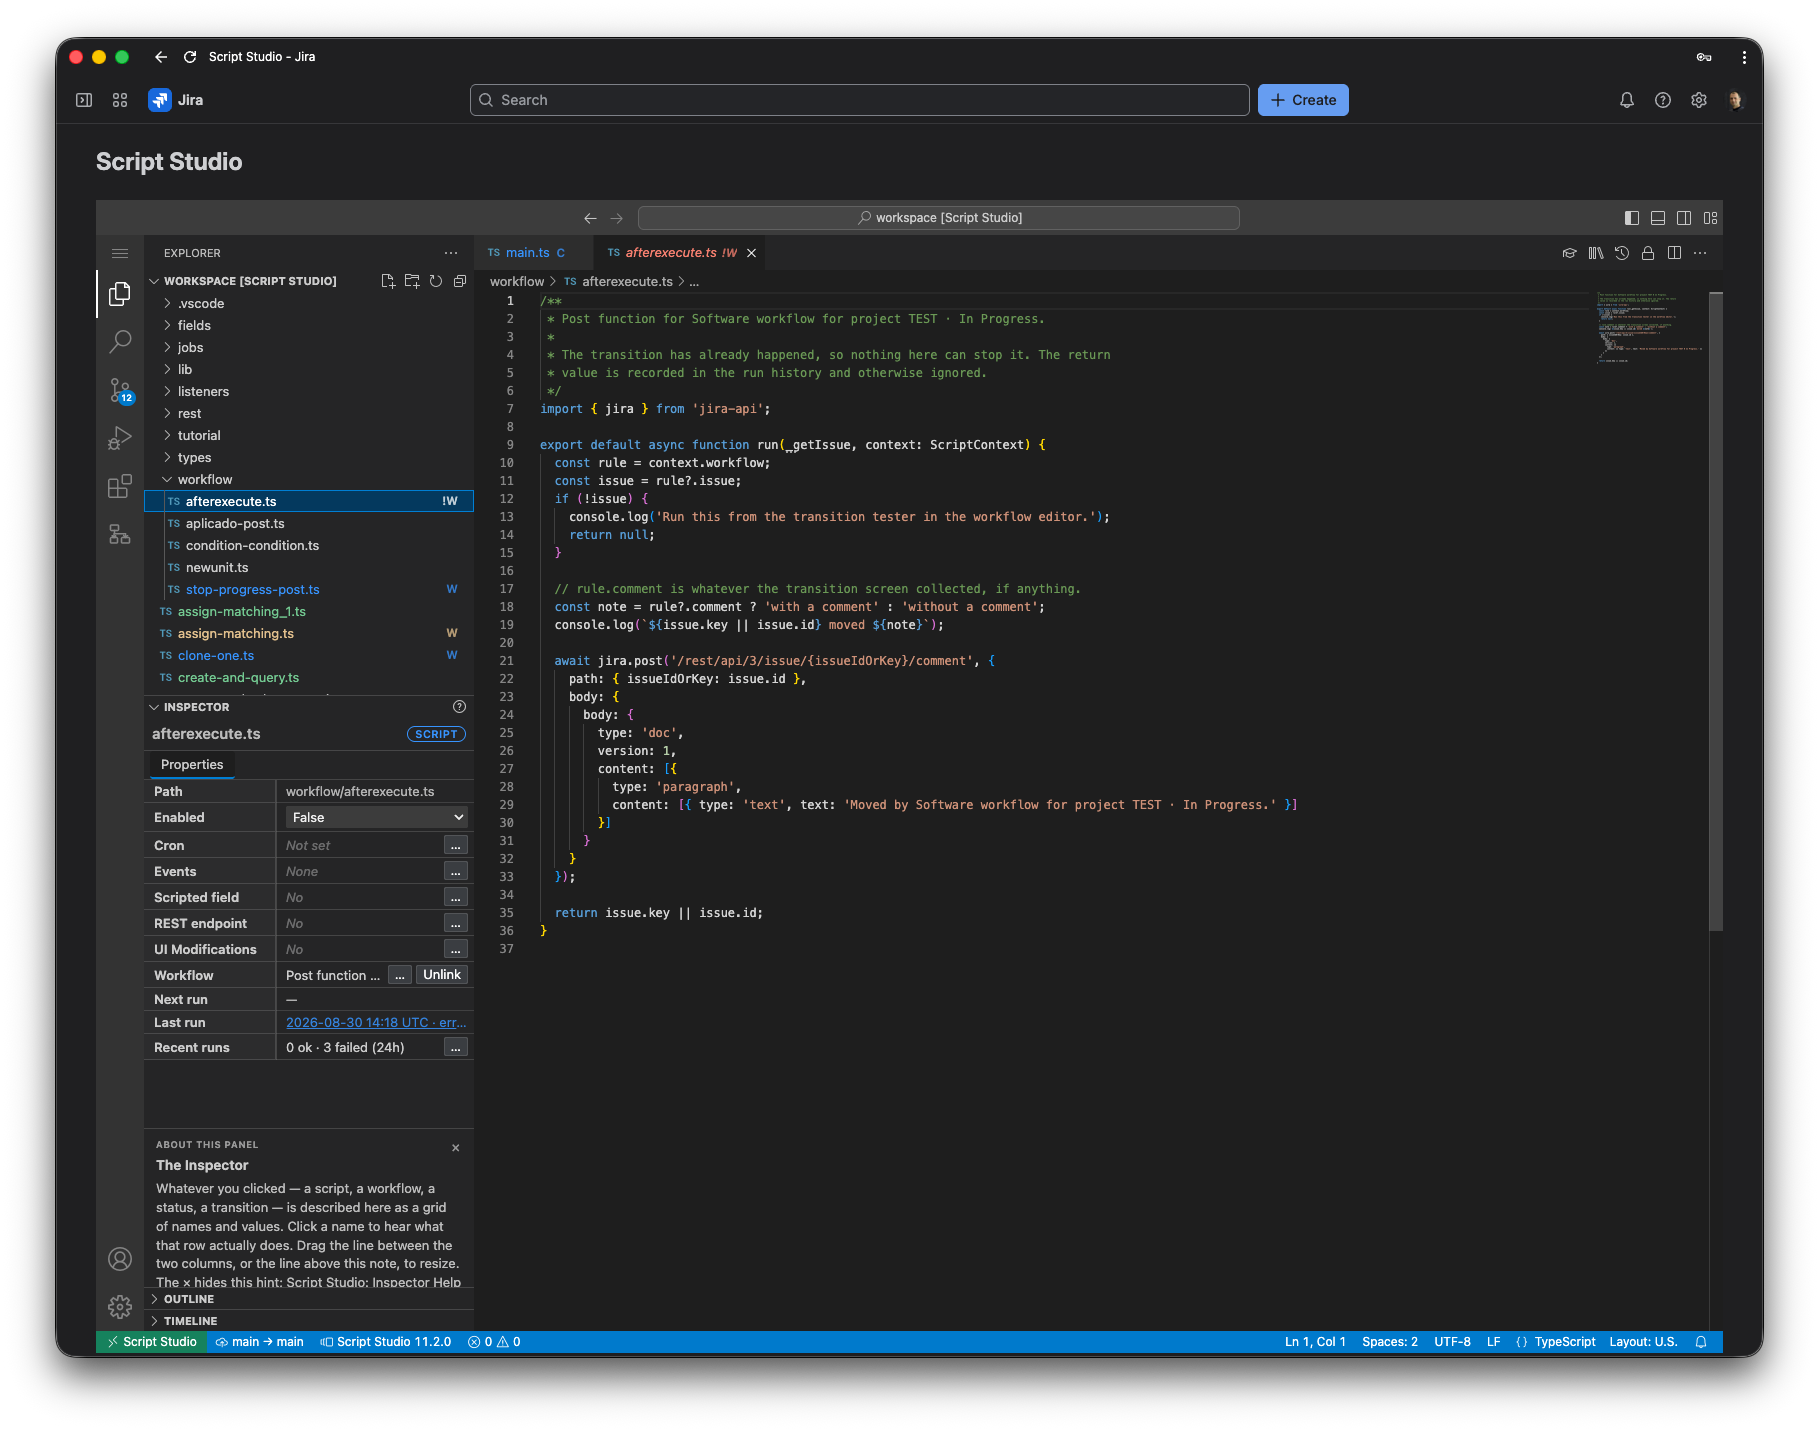Screen dimensions: 1819x1431
Task: Click the New File icon in explorer header
Action: pos(388,281)
